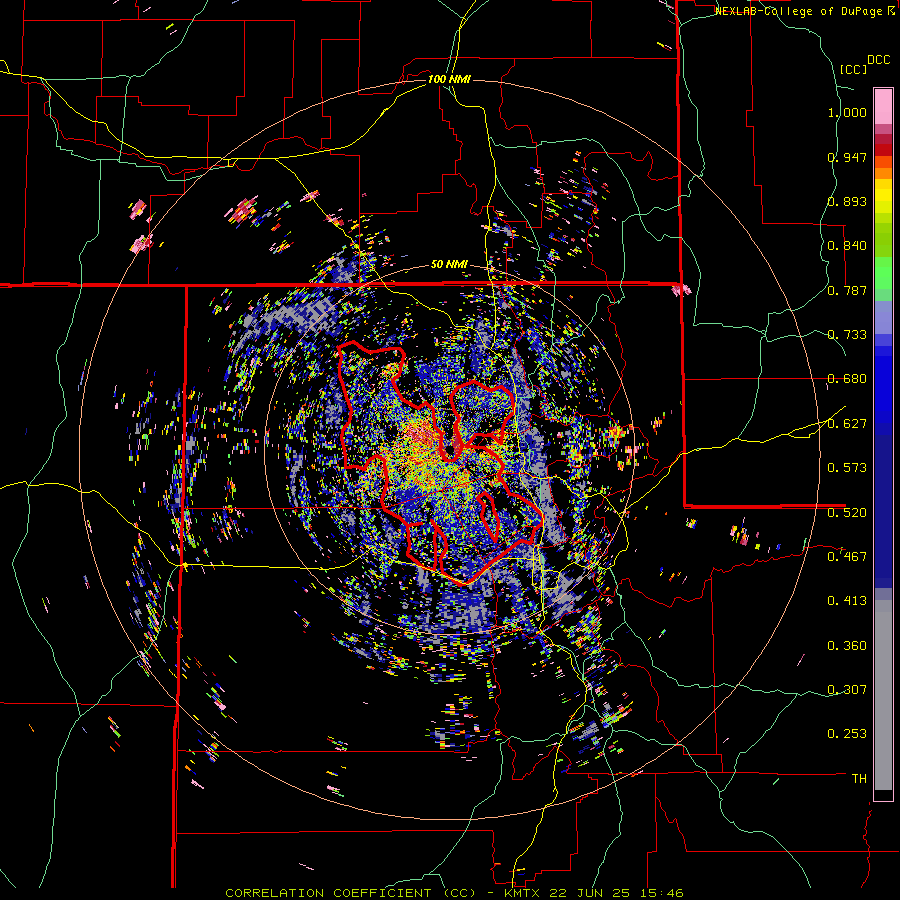
Task: Click the 0.787 value on color scale
Action: point(847,290)
